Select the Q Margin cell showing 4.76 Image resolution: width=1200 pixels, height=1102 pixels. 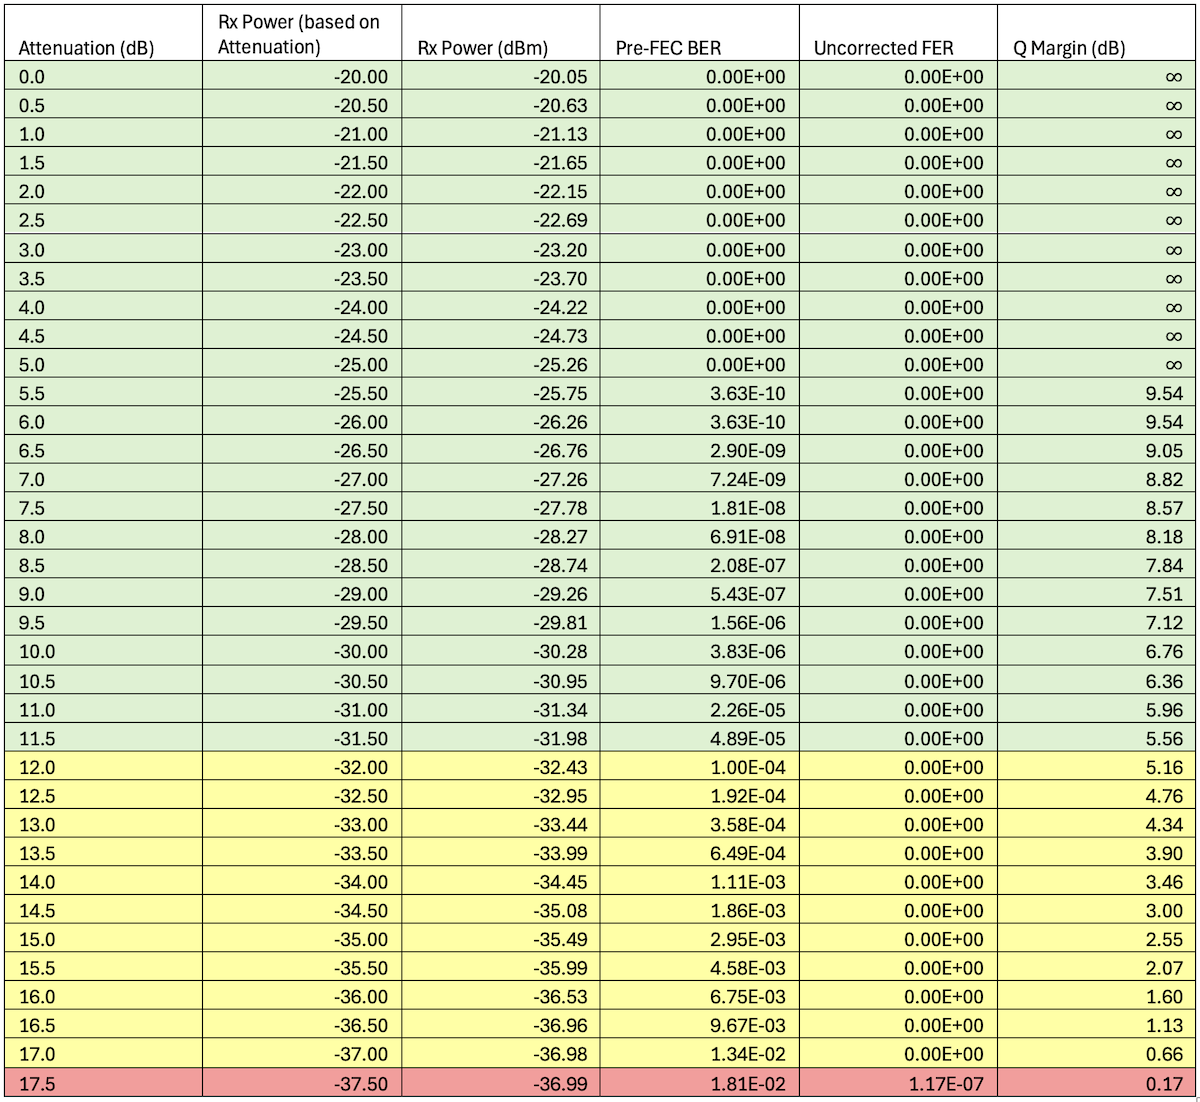1096,796
